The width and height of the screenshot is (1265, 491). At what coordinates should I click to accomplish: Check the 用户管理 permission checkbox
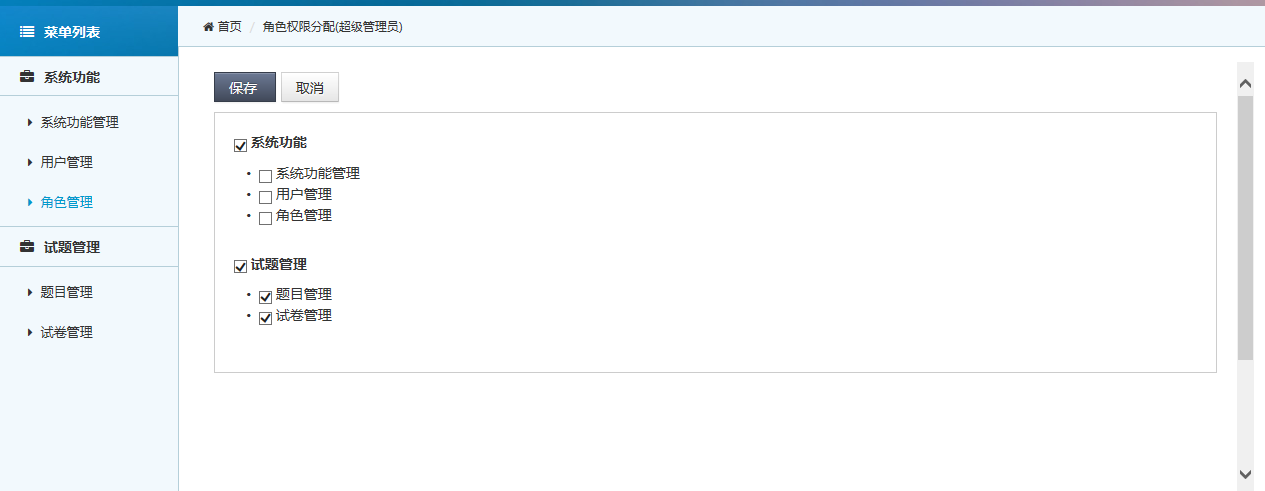(265, 197)
